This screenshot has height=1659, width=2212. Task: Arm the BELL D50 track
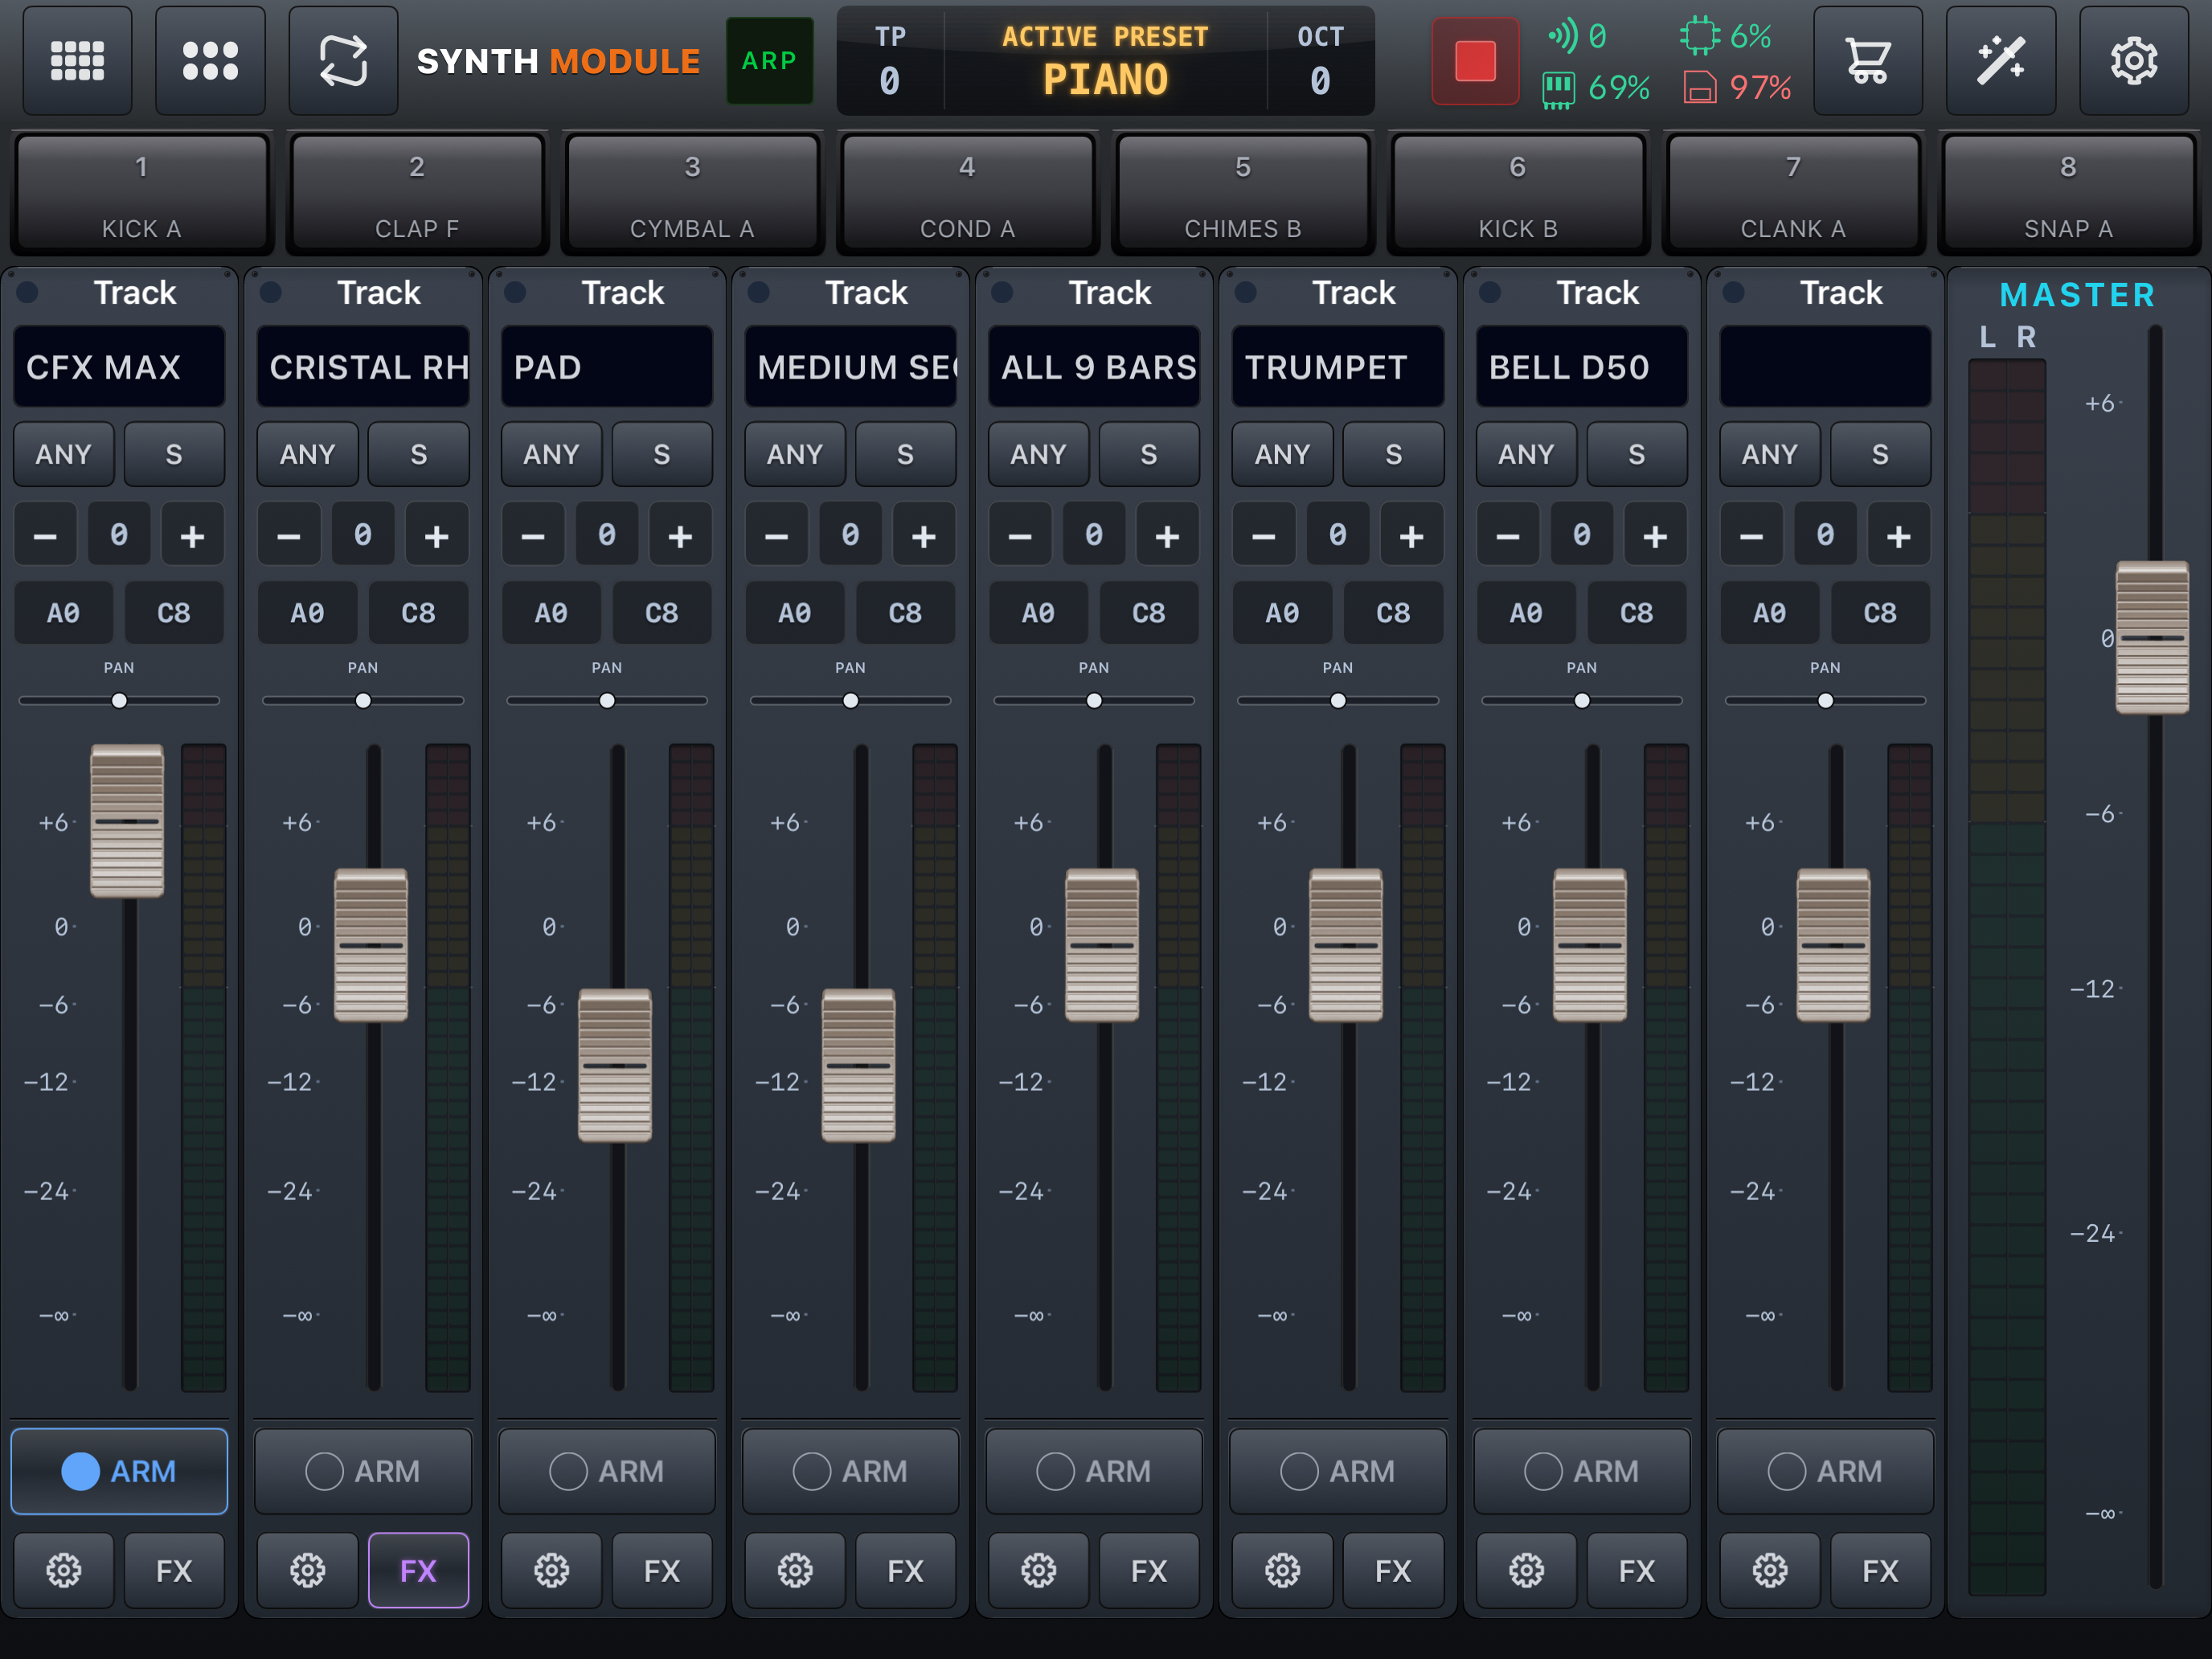pyautogui.click(x=1582, y=1471)
